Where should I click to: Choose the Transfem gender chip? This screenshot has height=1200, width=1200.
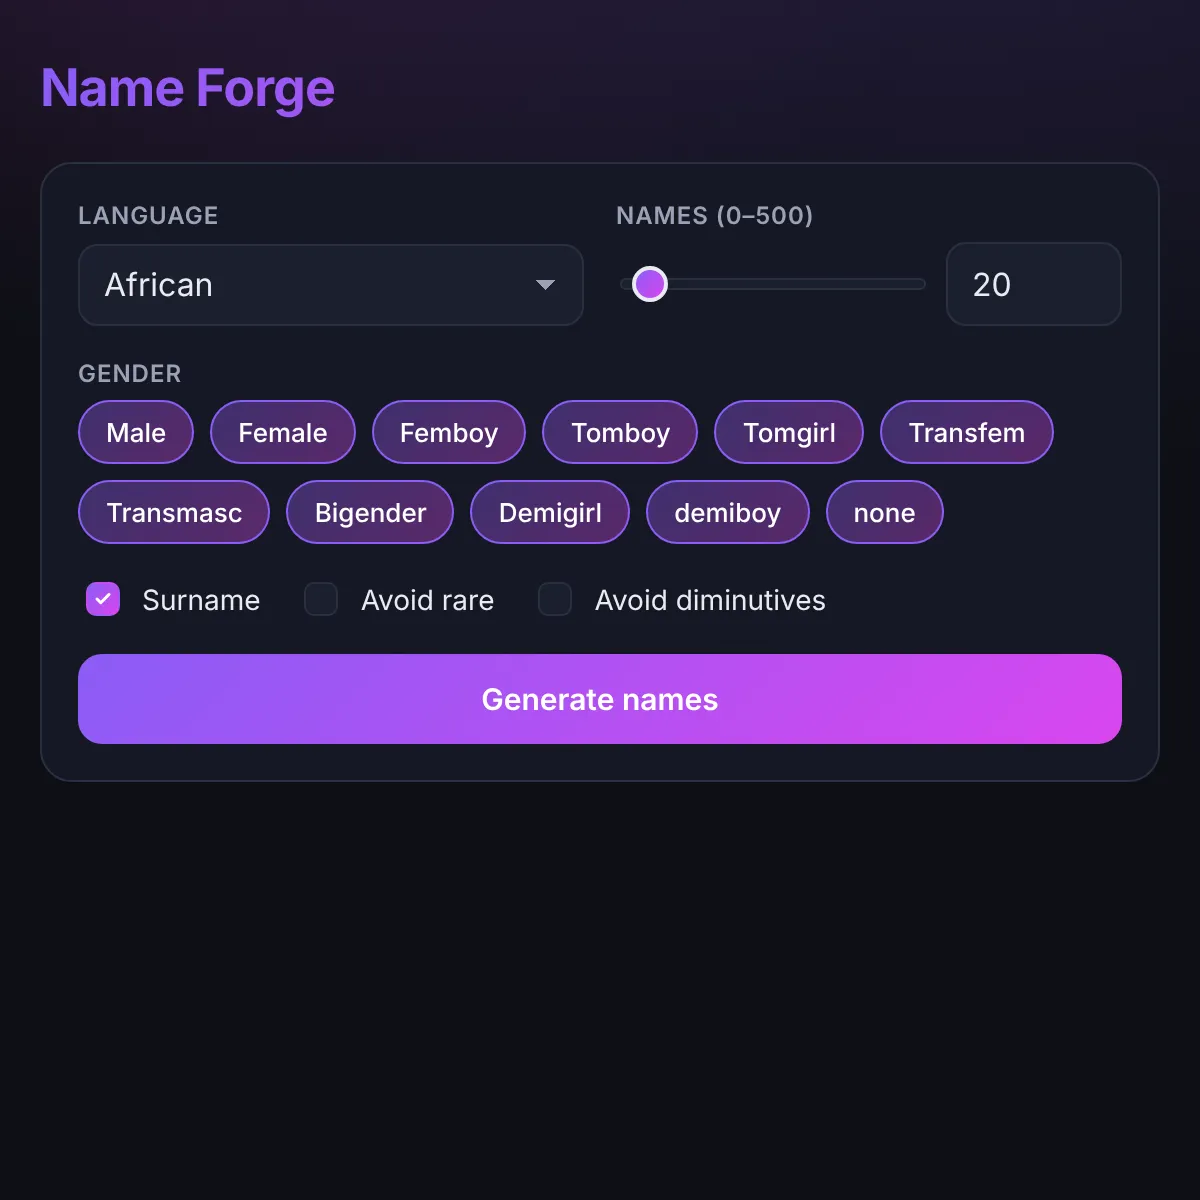[x=967, y=432]
